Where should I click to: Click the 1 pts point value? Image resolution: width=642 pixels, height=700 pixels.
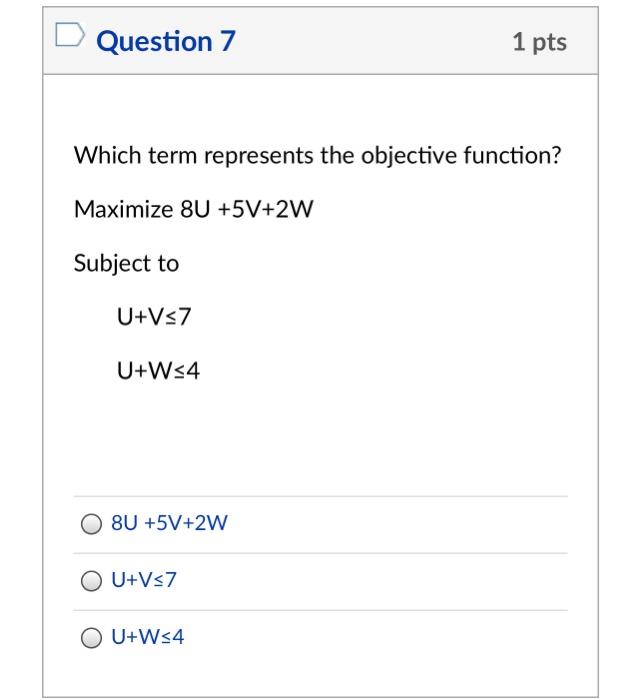(539, 42)
